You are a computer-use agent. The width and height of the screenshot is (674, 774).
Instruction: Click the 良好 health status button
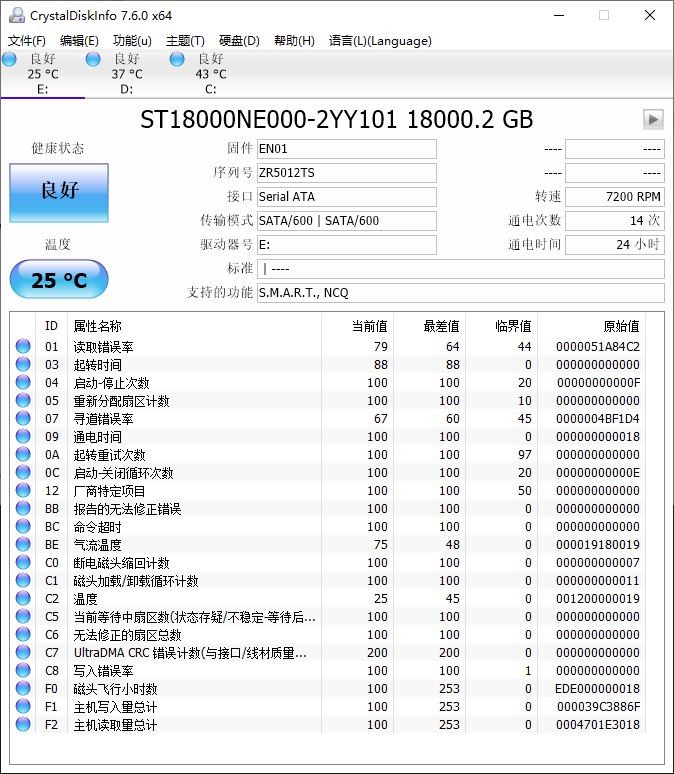(58, 192)
